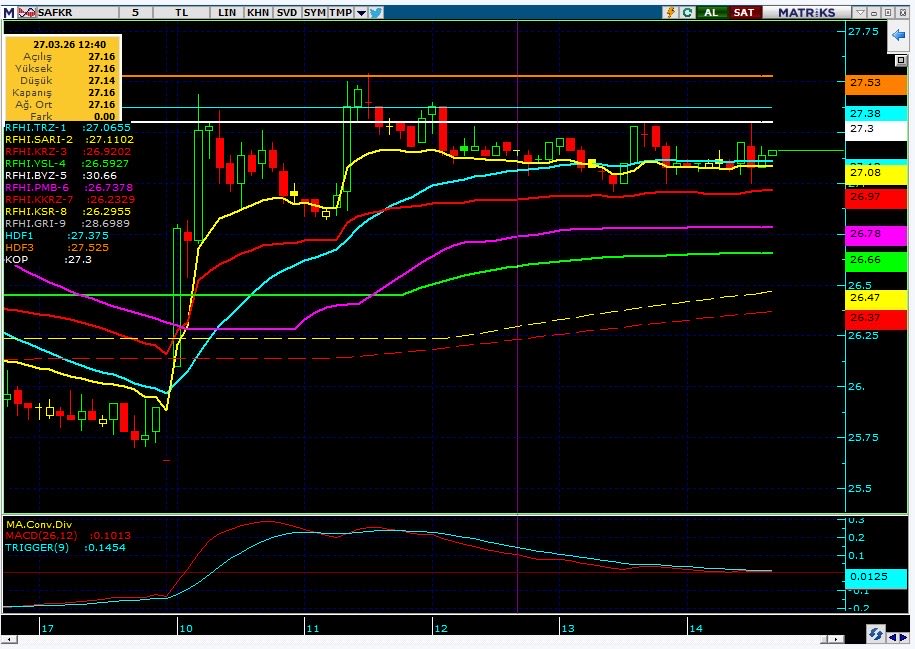The width and height of the screenshot is (915, 649).
Task: Click the lightning bolt icon
Action: point(671,12)
